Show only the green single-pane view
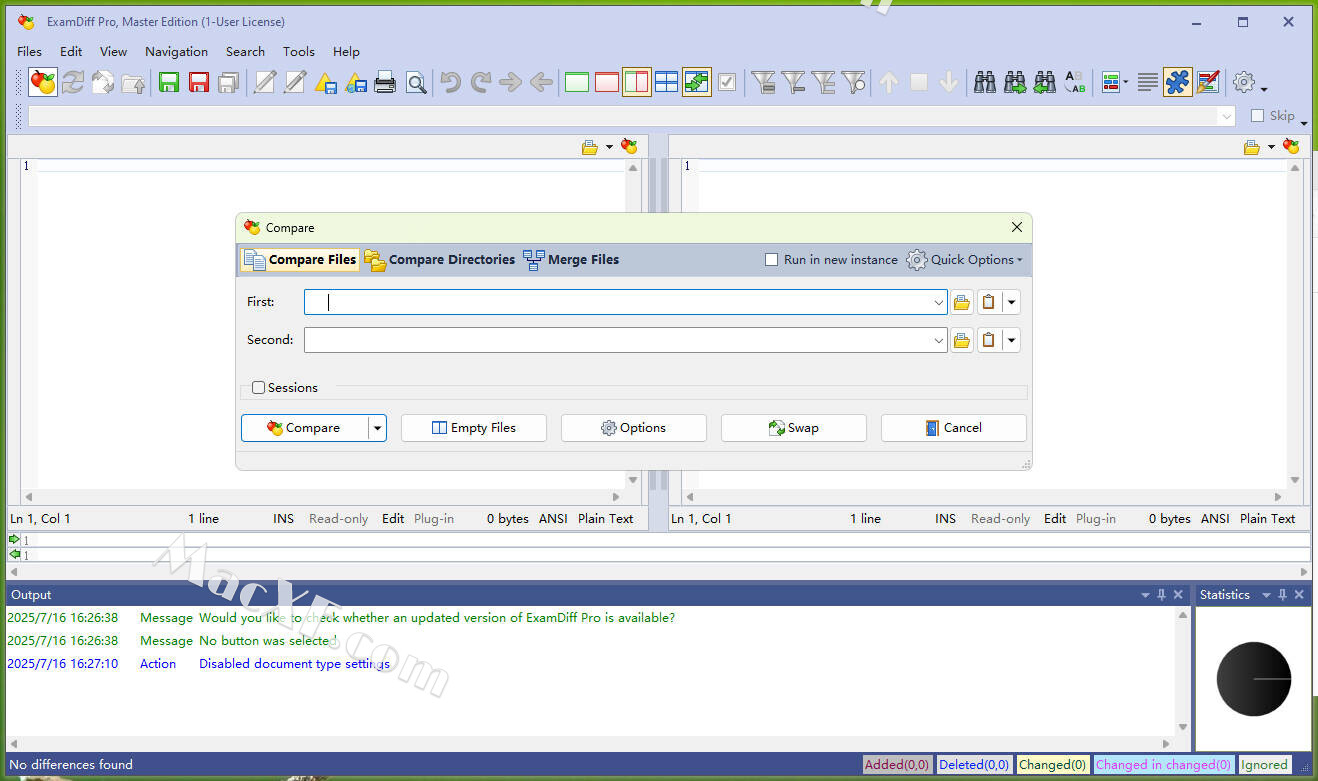1318x781 pixels. click(x=577, y=83)
